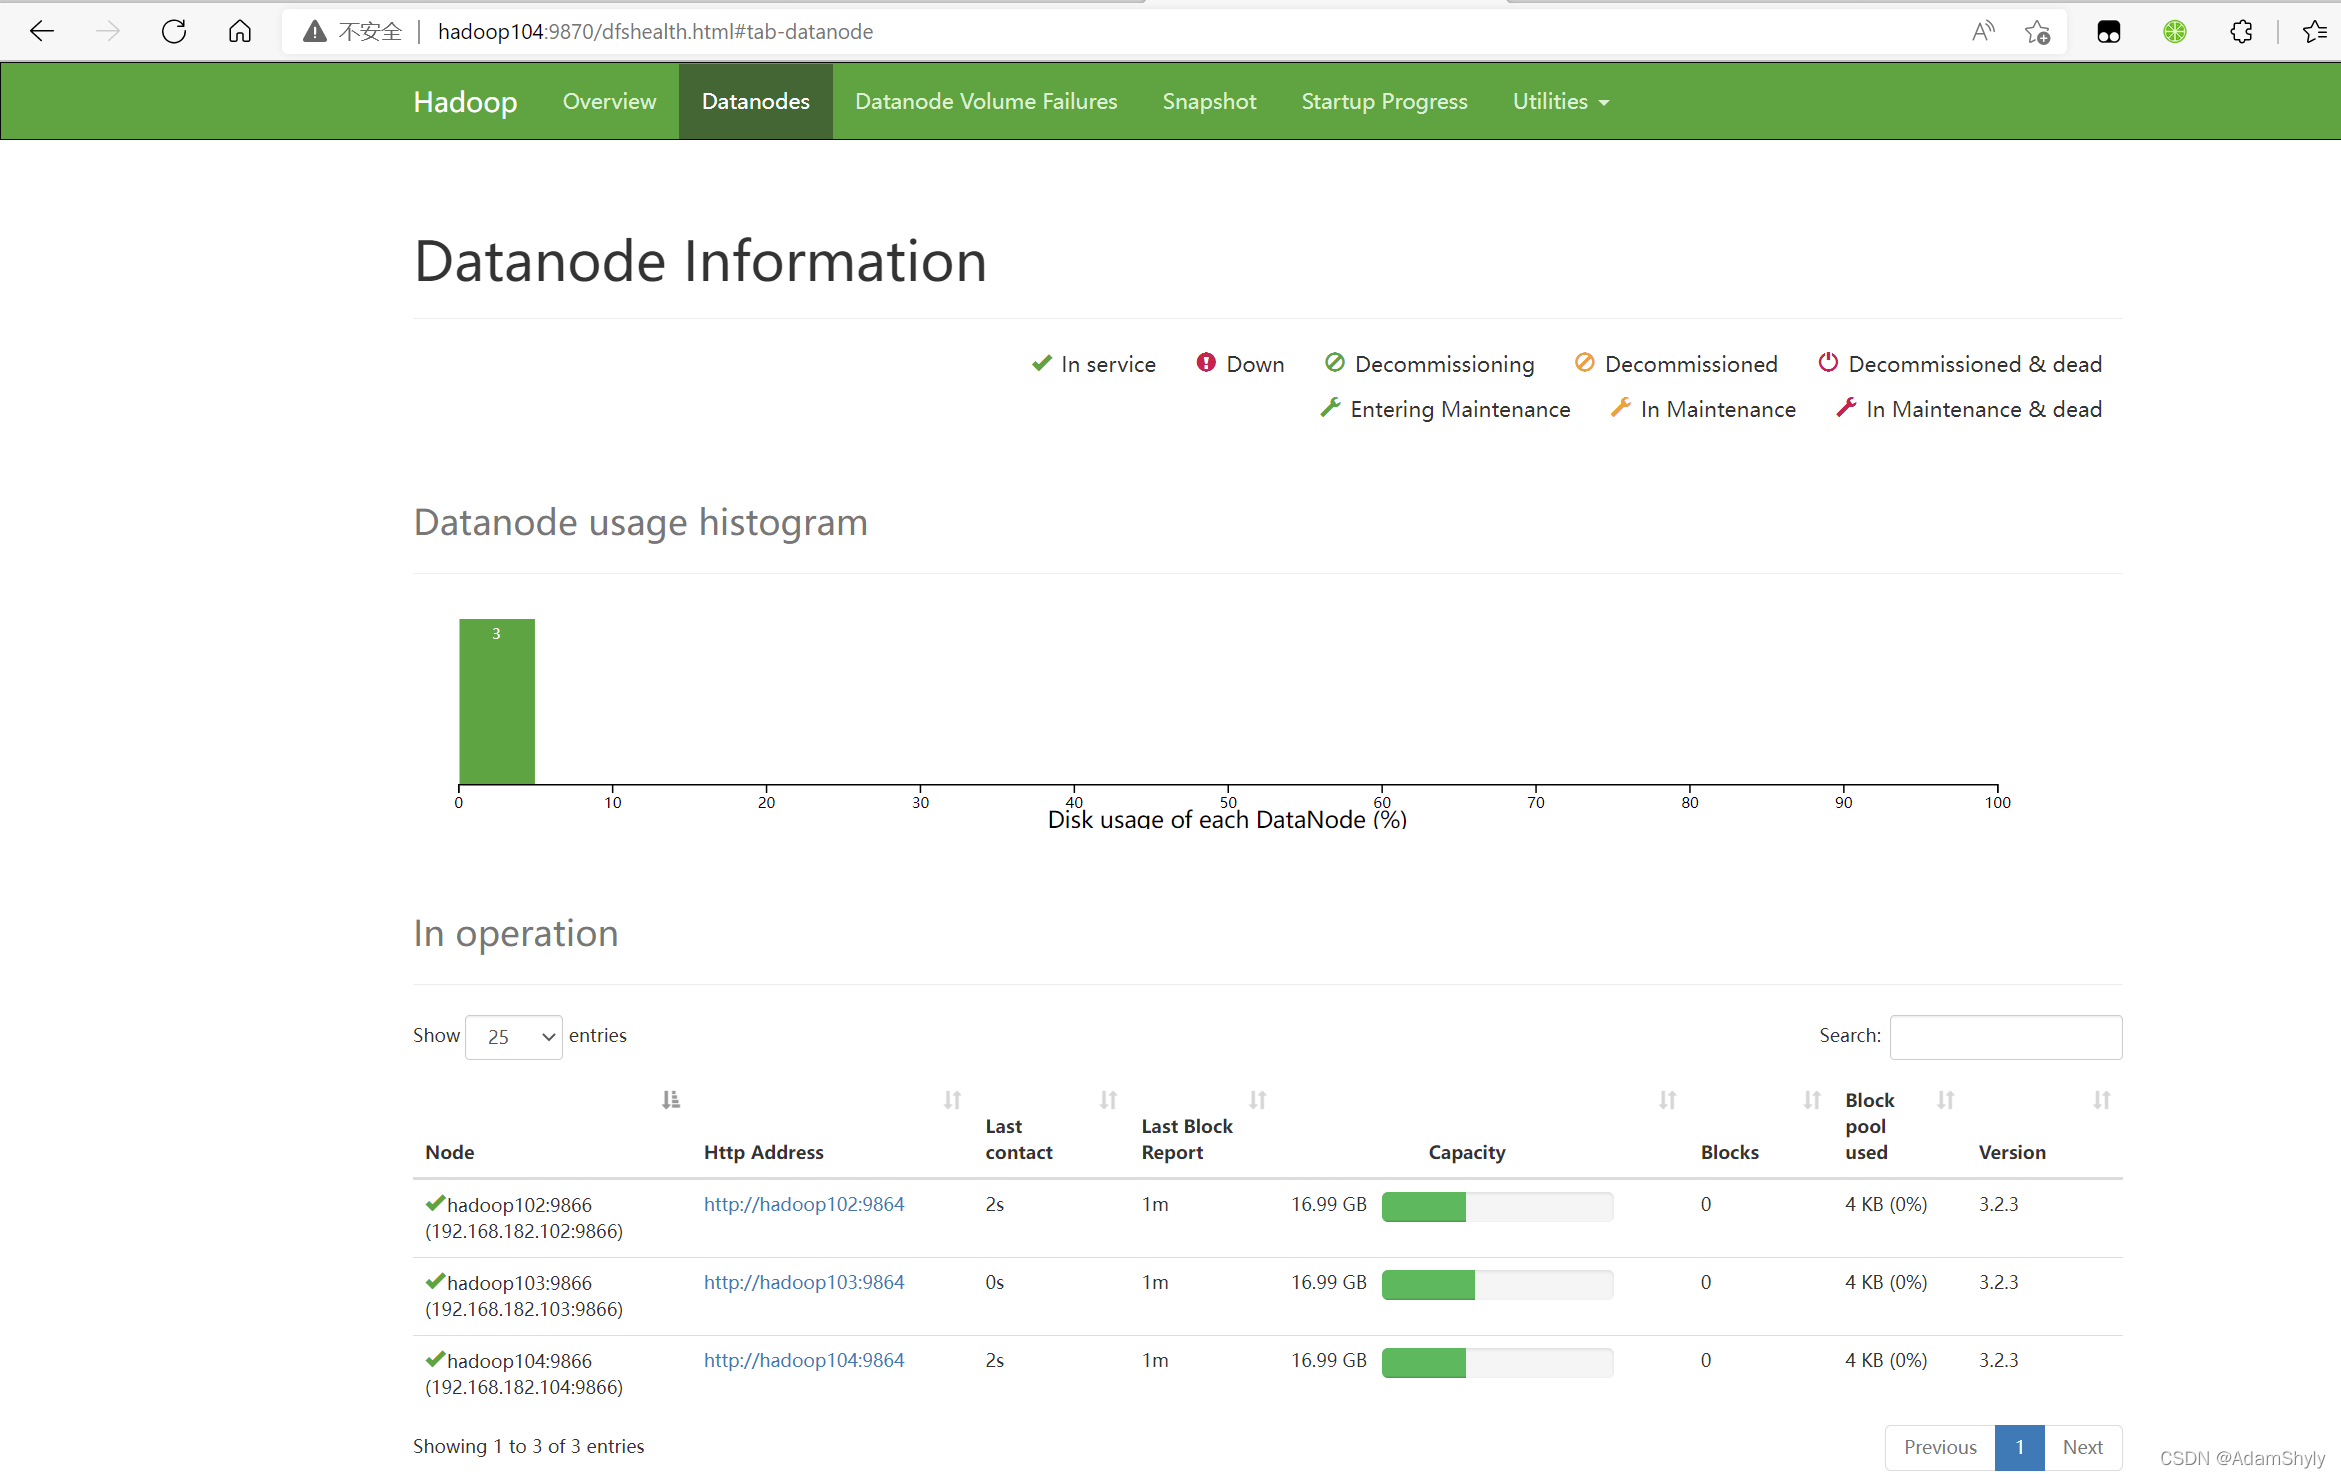Open the browser extensions puzzle icon

(x=2241, y=32)
